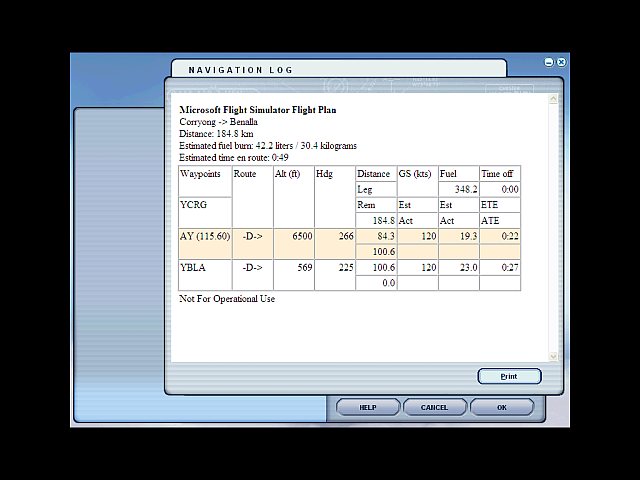Viewport: 640px width, 480px height.
Task: Click the Corryong -> Benalla route line
Action: (218, 122)
